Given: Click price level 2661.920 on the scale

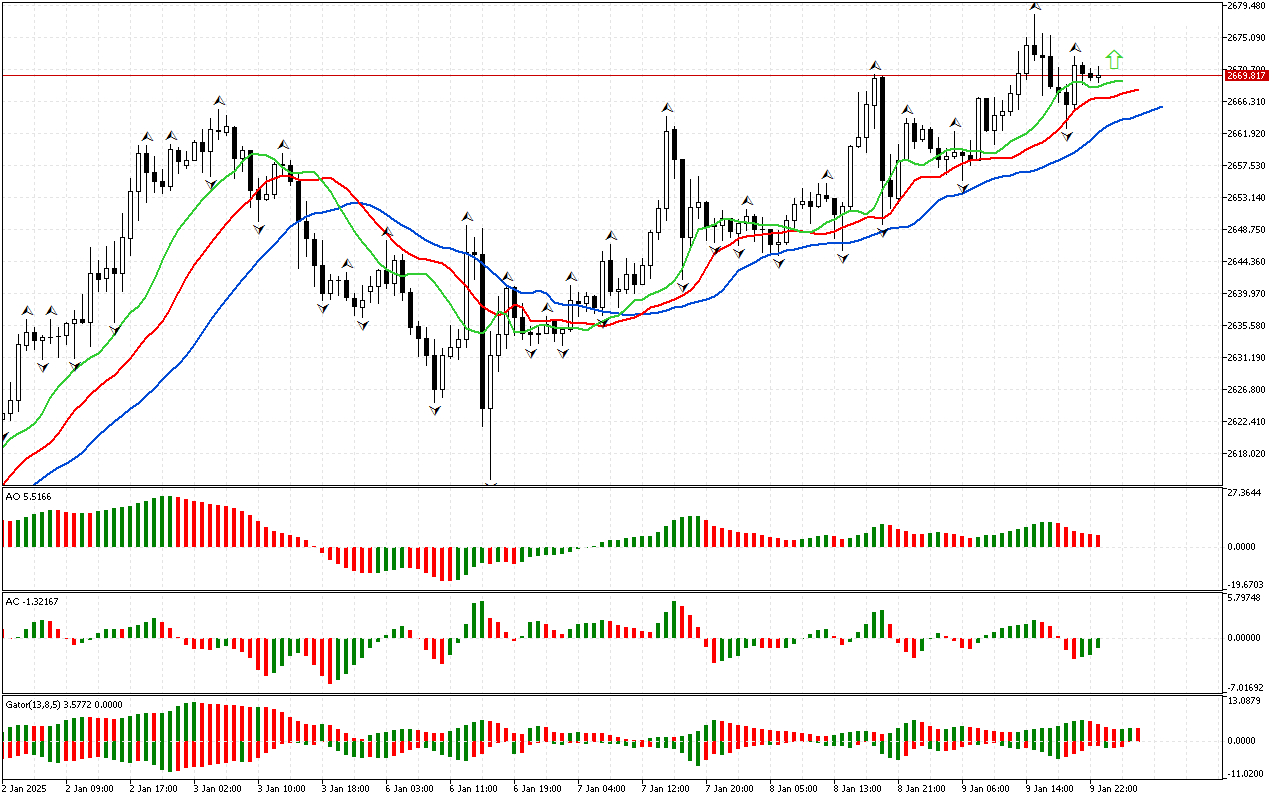Looking at the screenshot, I should pos(1245,134).
